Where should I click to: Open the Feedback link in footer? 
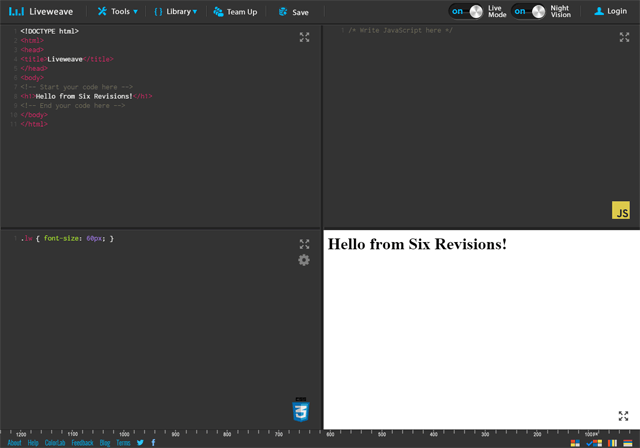[x=82, y=443]
